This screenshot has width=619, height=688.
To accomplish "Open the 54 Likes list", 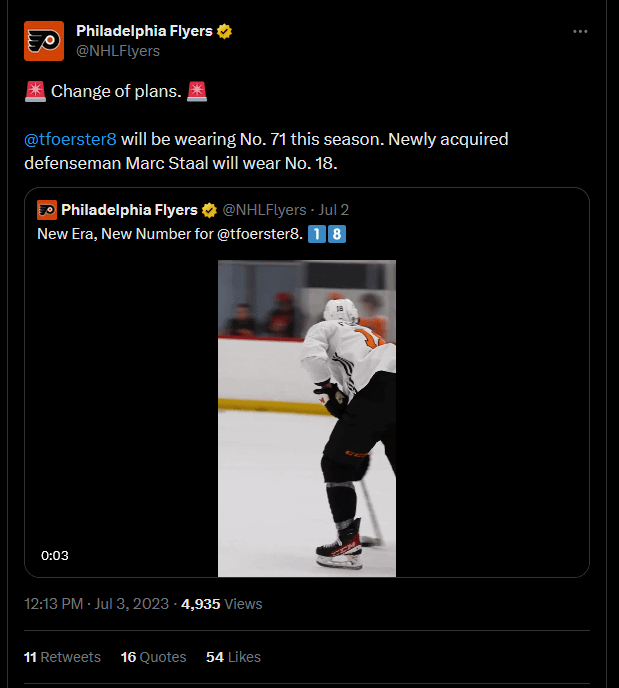I will (233, 657).
